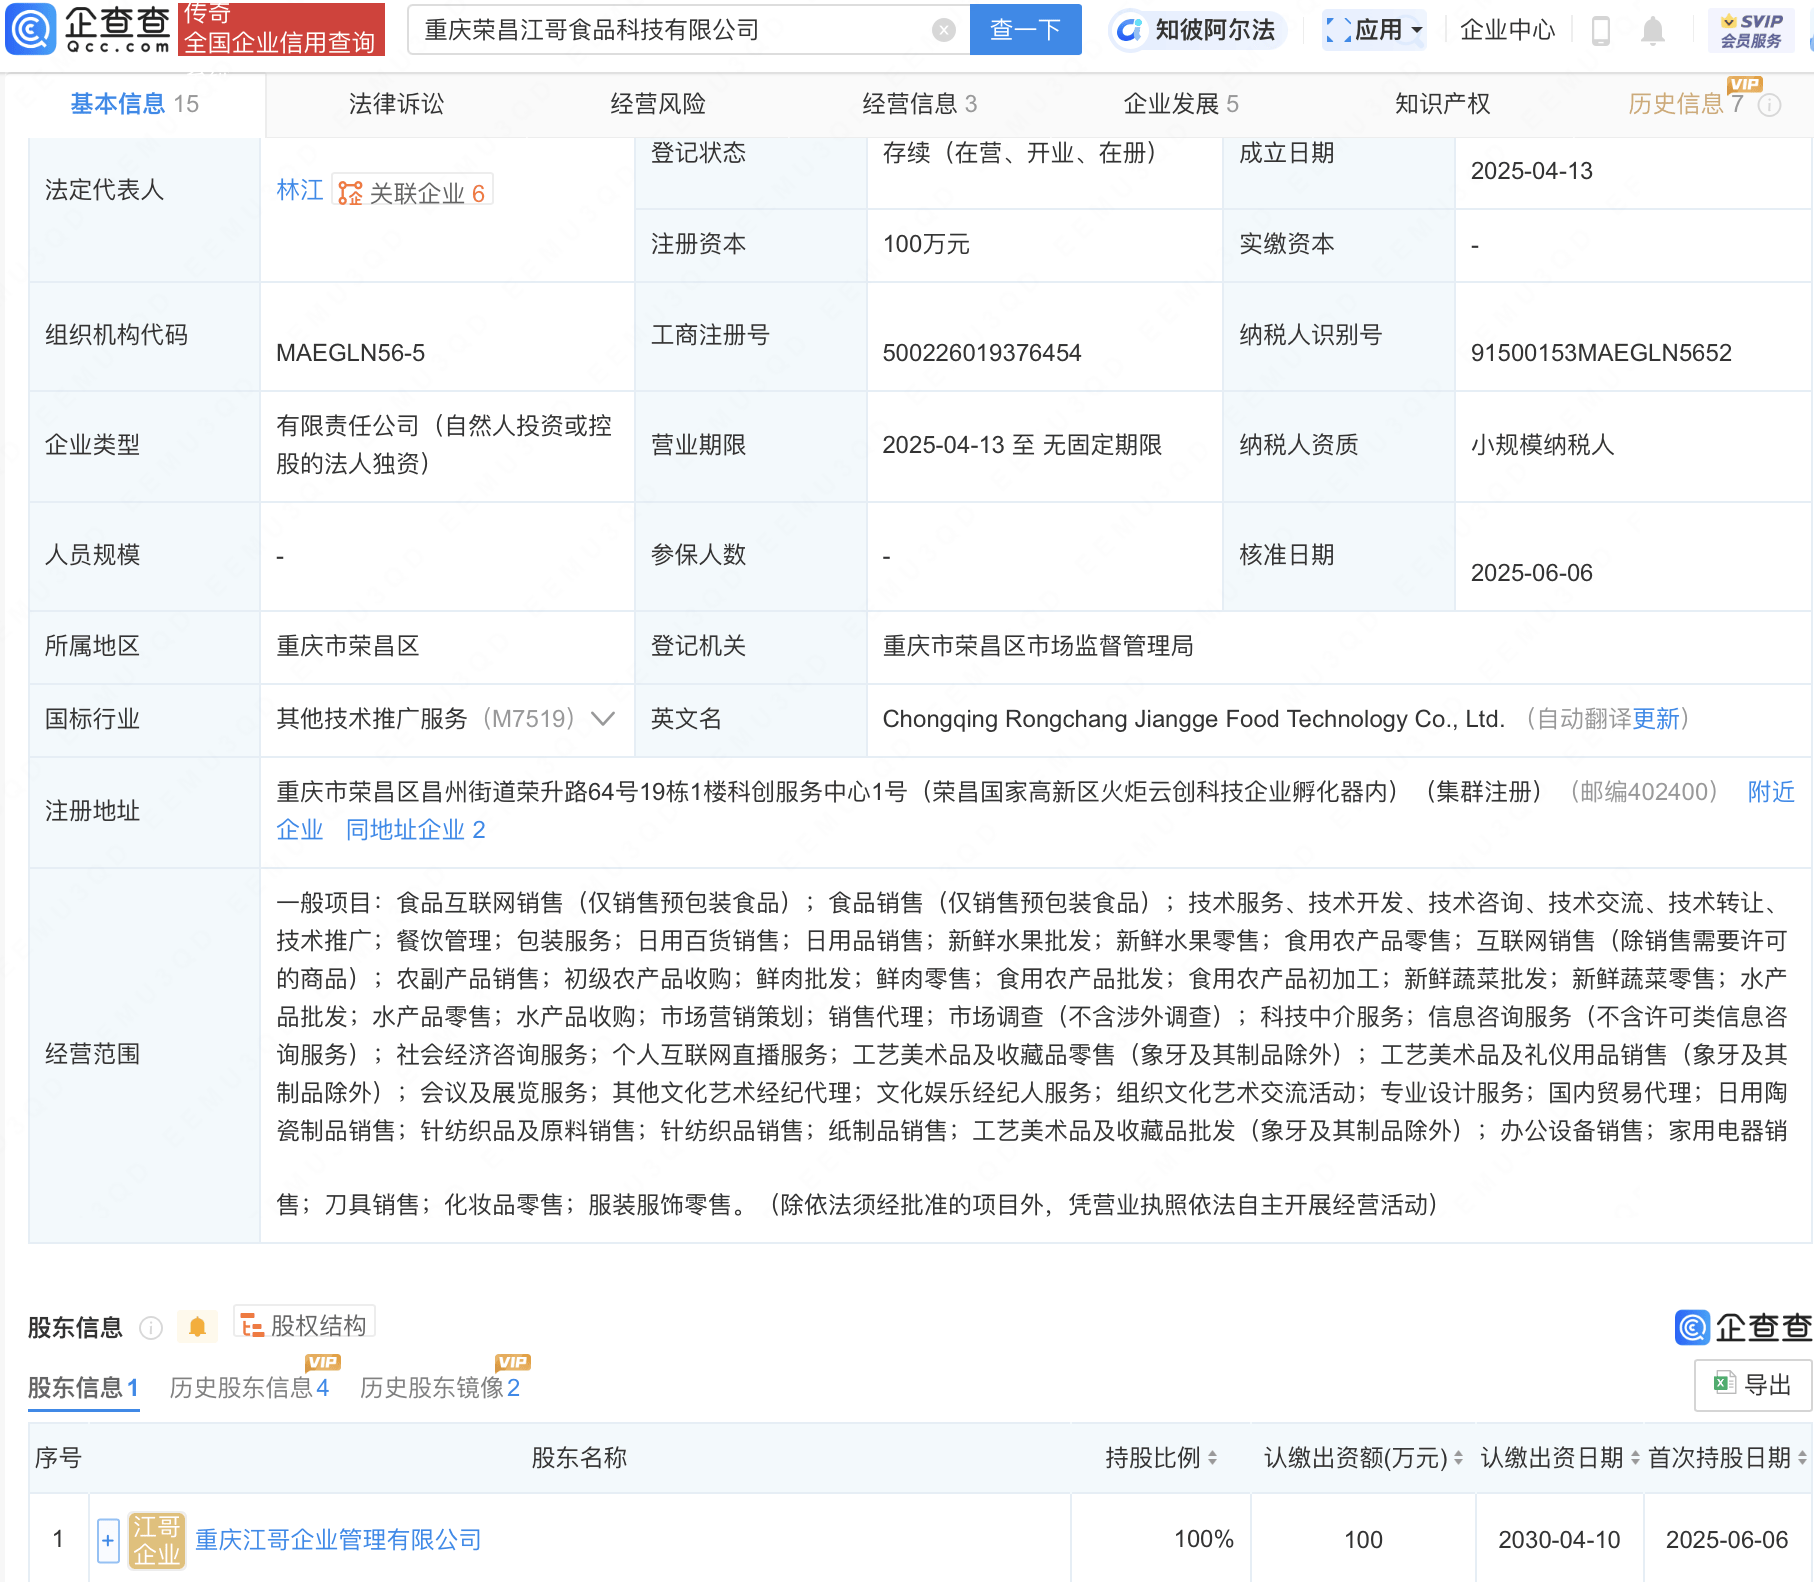1814x1582 pixels.
Task: Click the establishment date 2025-04-13 value
Action: pyautogui.click(x=1531, y=171)
